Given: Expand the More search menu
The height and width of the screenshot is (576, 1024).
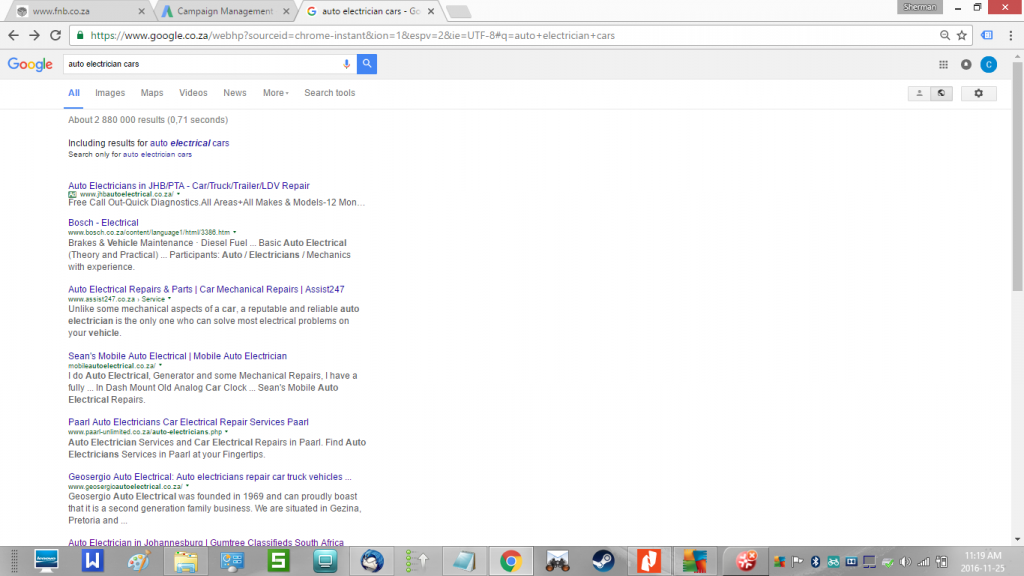Looking at the screenshot, I should pyautogui.click(x=276, y=93).
